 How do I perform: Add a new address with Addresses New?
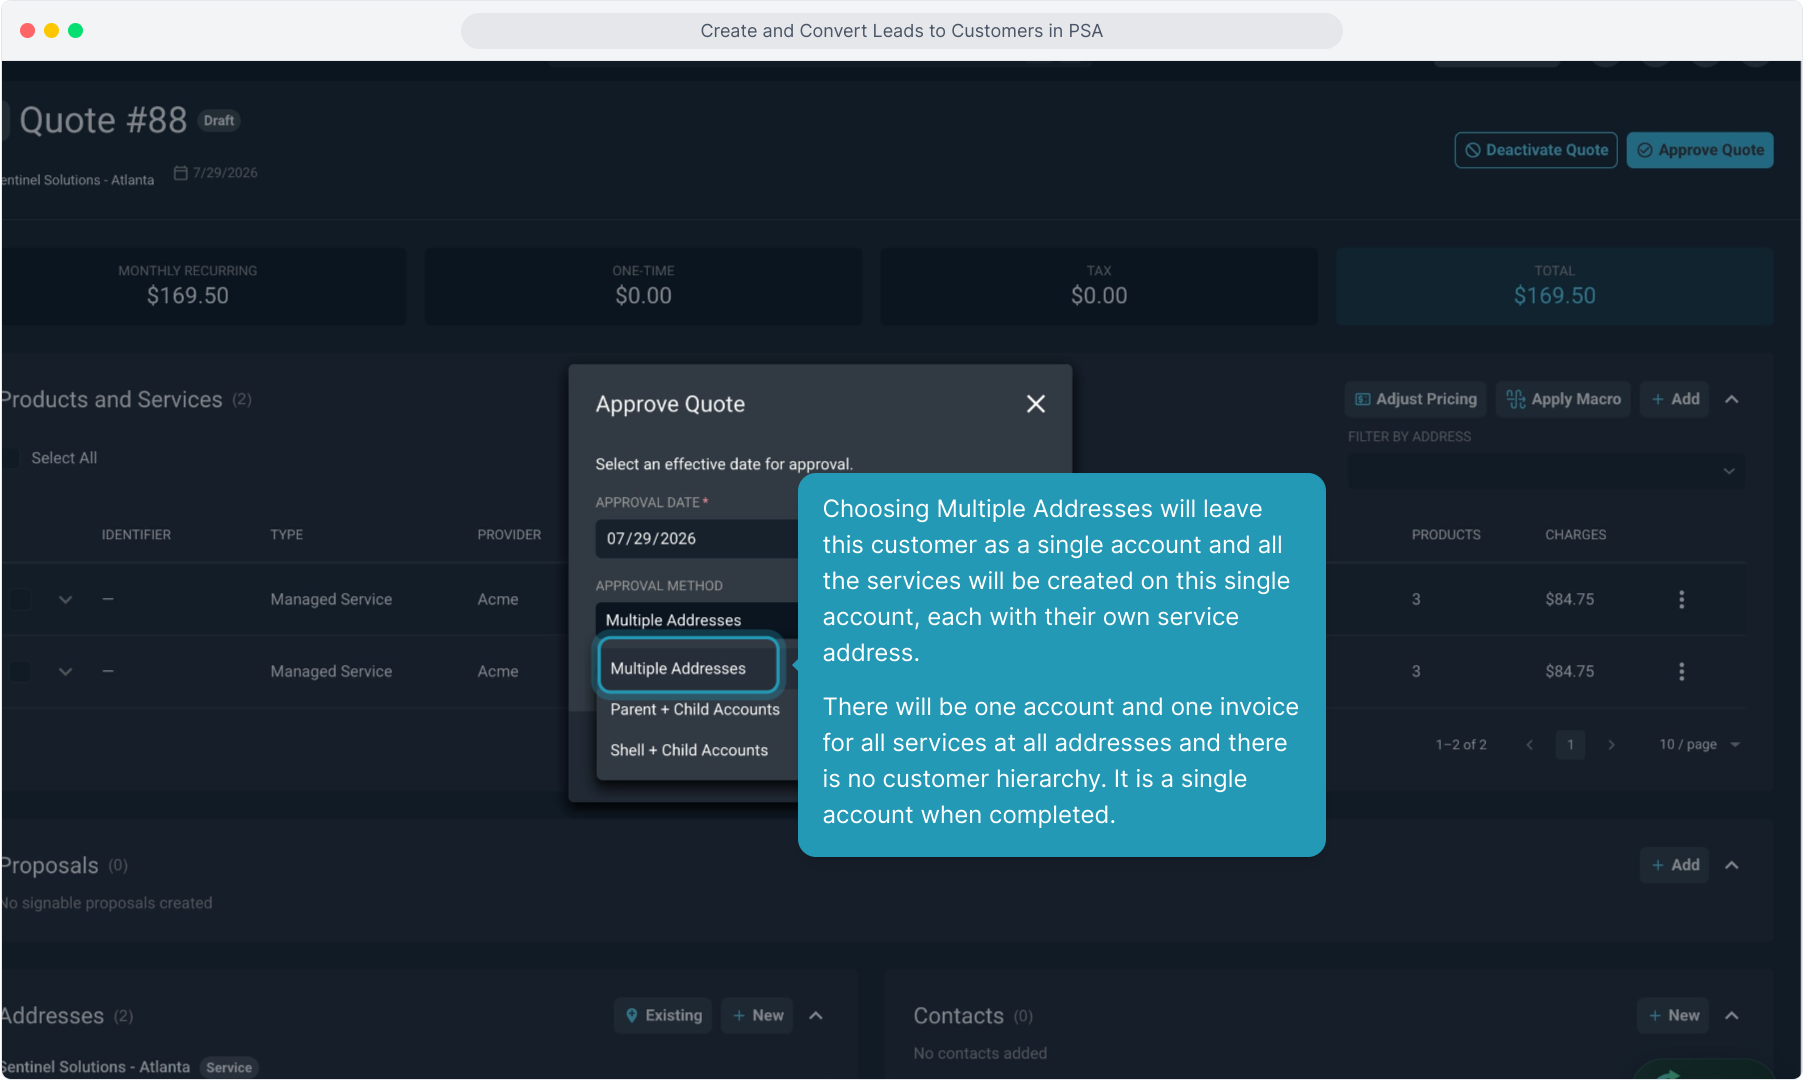point(757,1015)
